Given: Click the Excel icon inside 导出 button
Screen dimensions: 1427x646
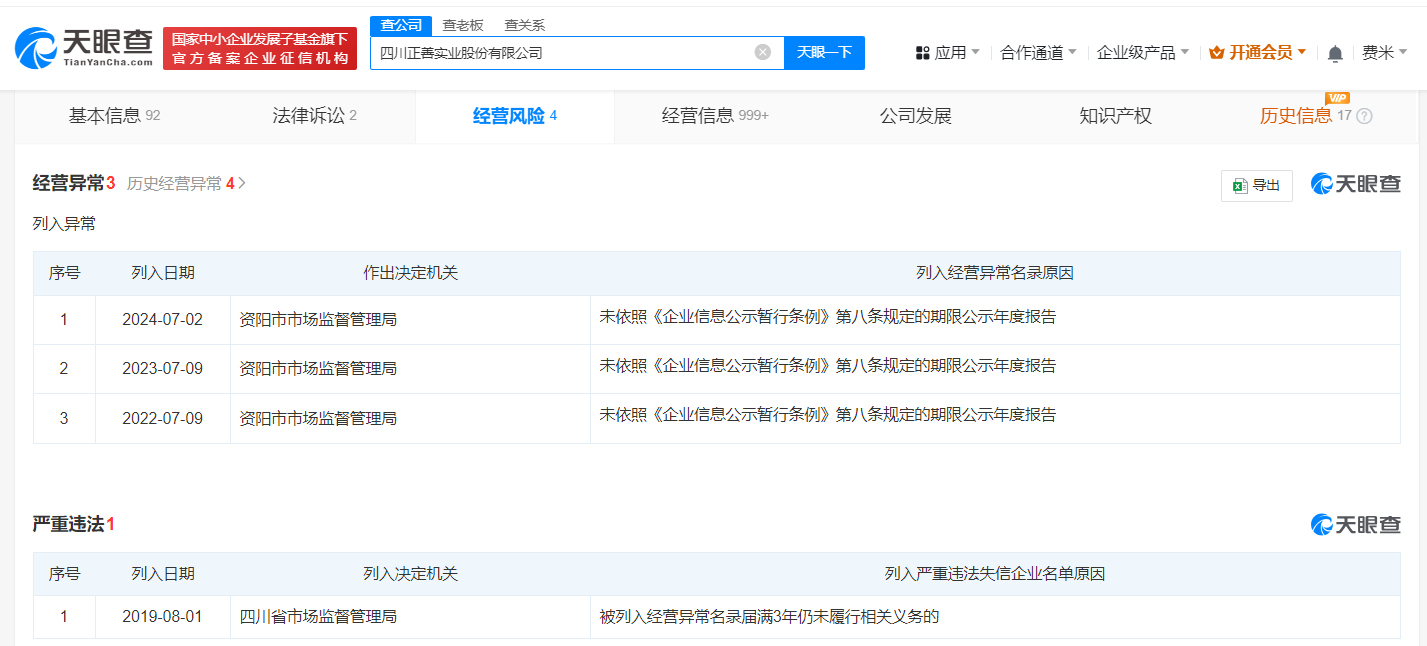Looking at the screenshot, I should [1240, 185].
